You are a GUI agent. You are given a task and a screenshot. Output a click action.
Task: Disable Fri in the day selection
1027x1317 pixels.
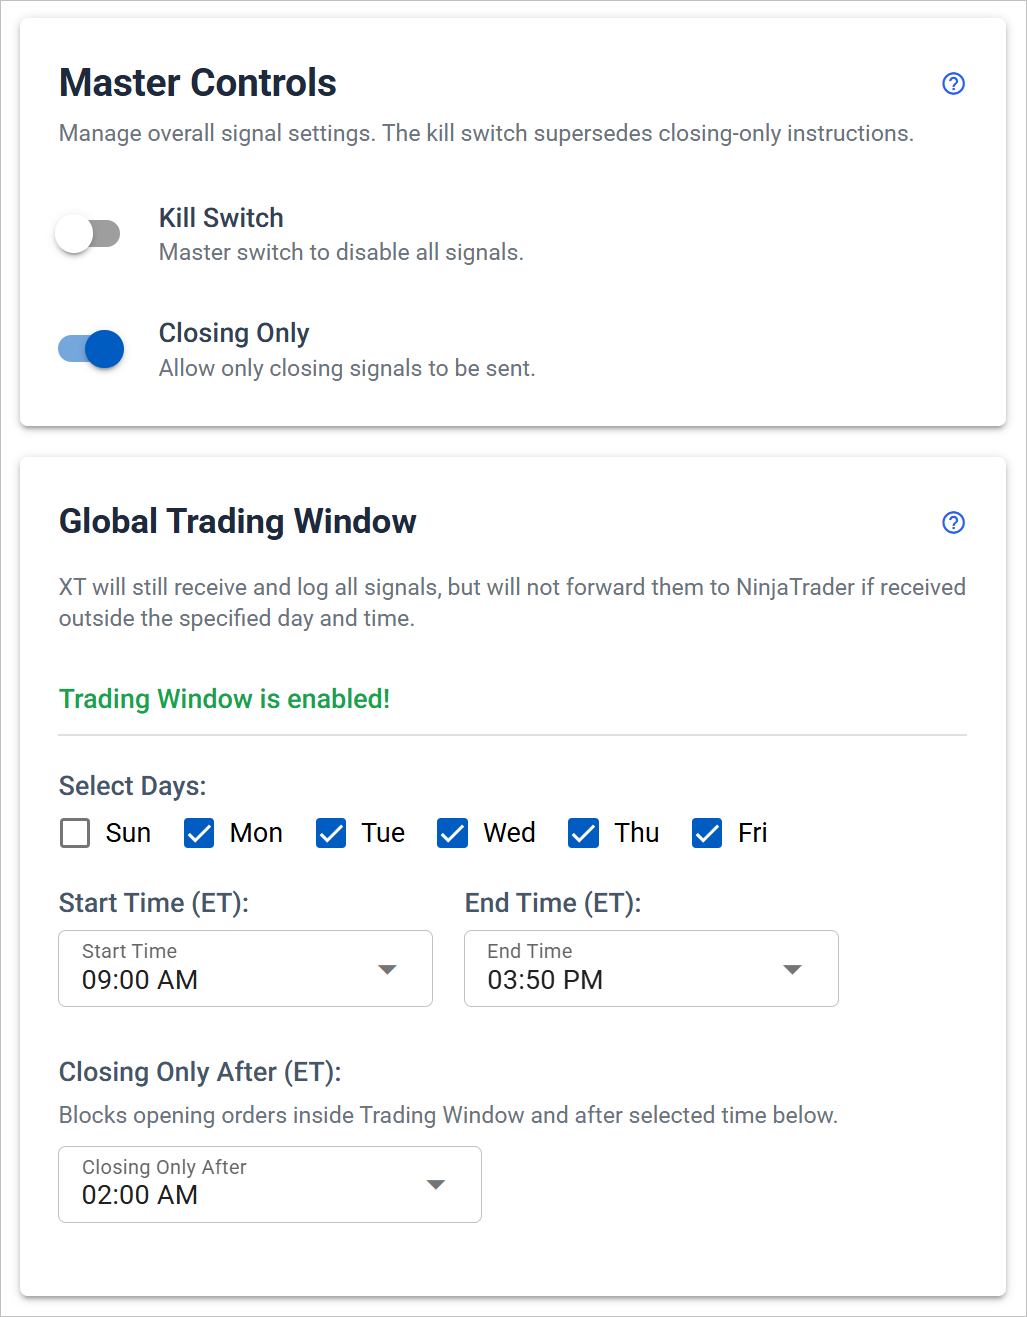tap(707, 833)
